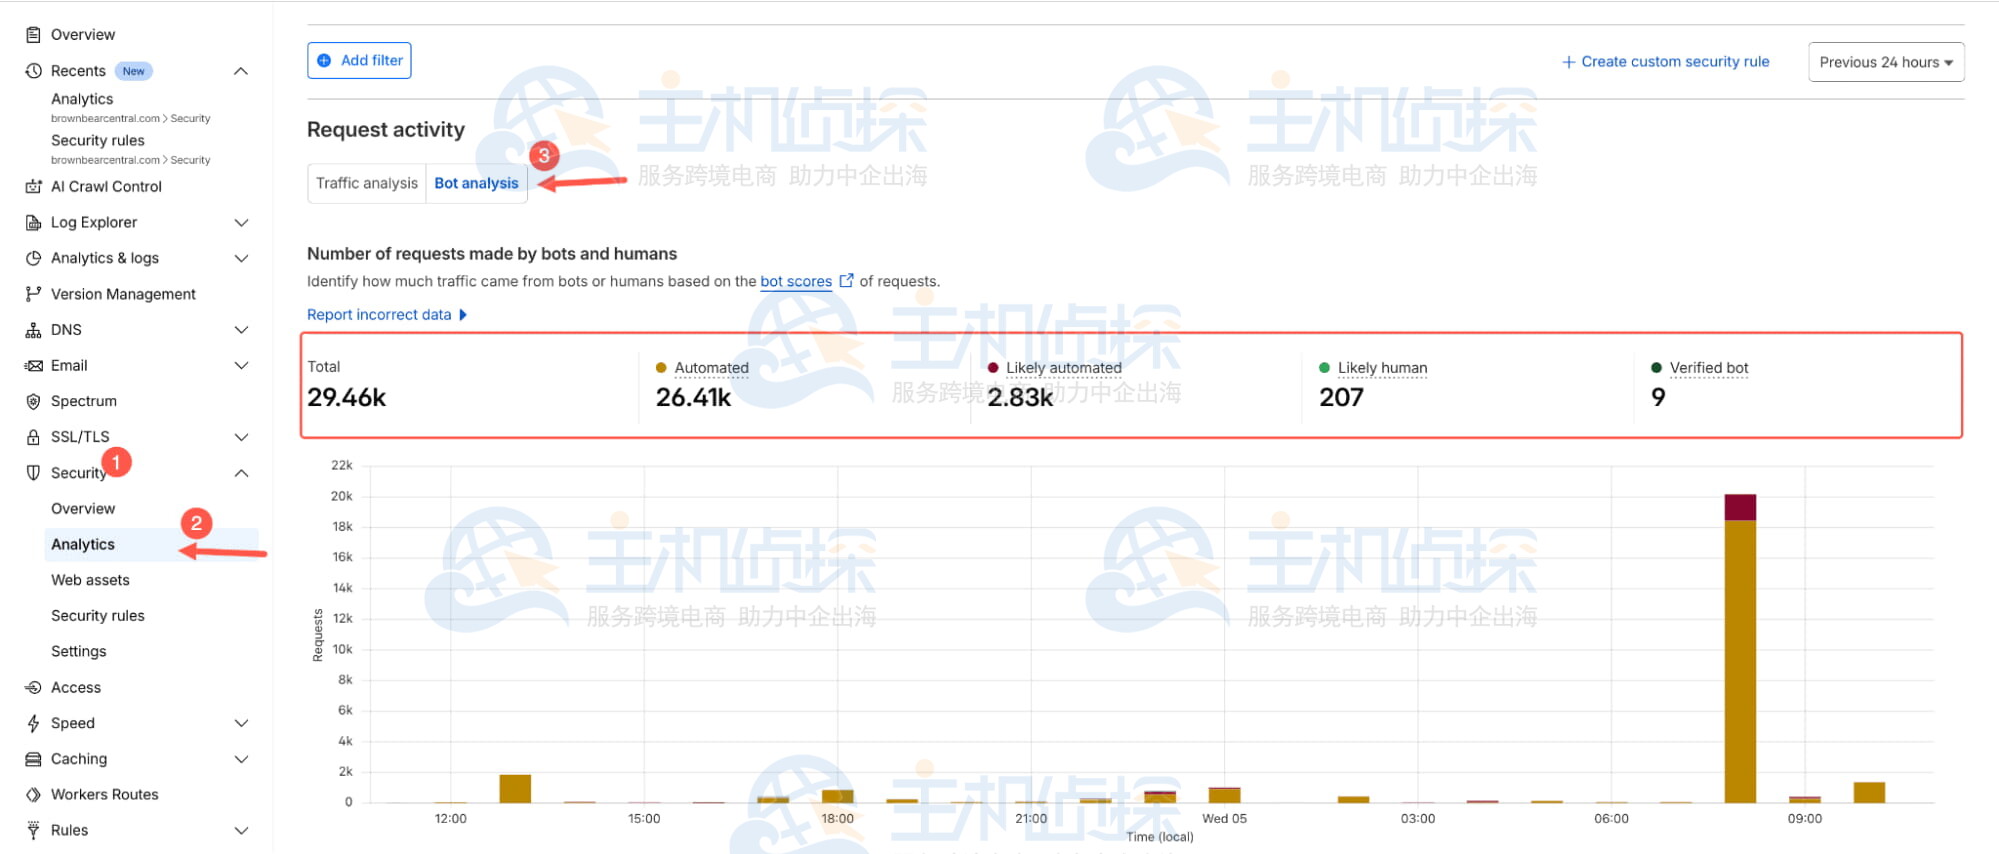
Task: Toggle the Verified bot legend indicator
Action: tap(1656, 368)
